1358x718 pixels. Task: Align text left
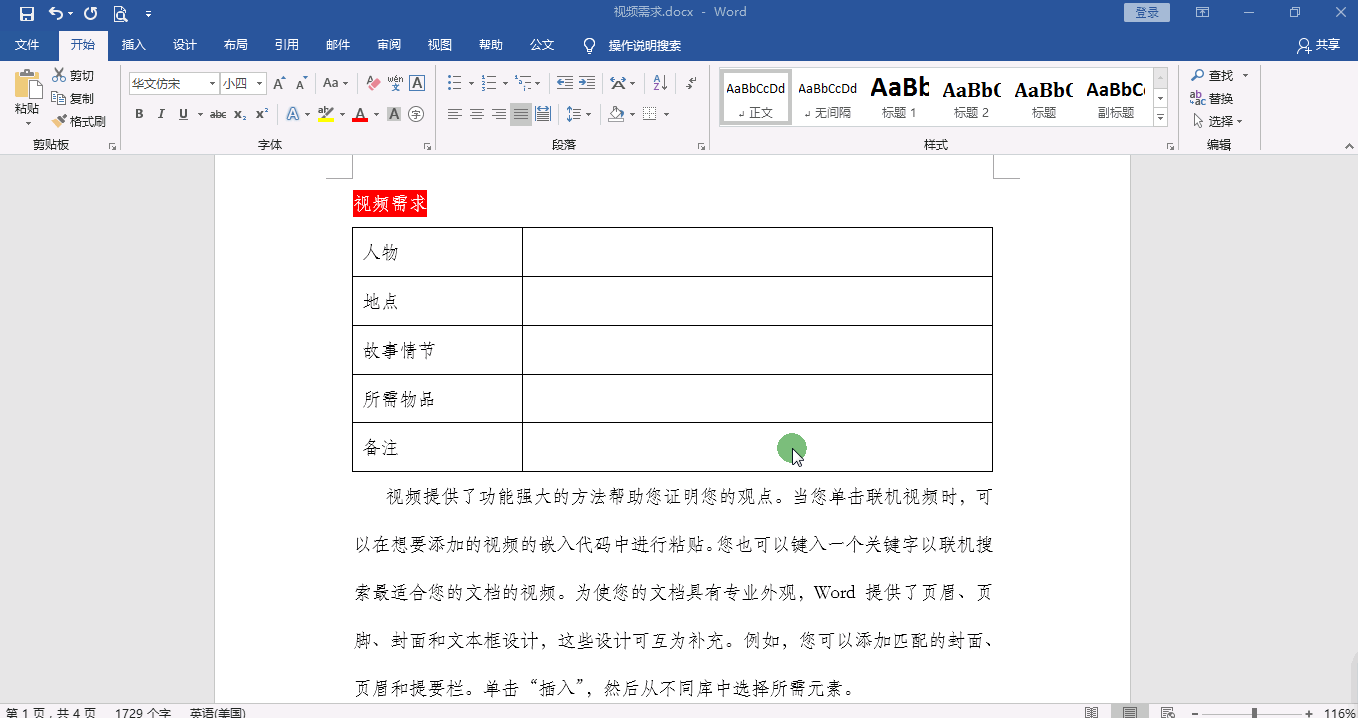coord(455,114)
